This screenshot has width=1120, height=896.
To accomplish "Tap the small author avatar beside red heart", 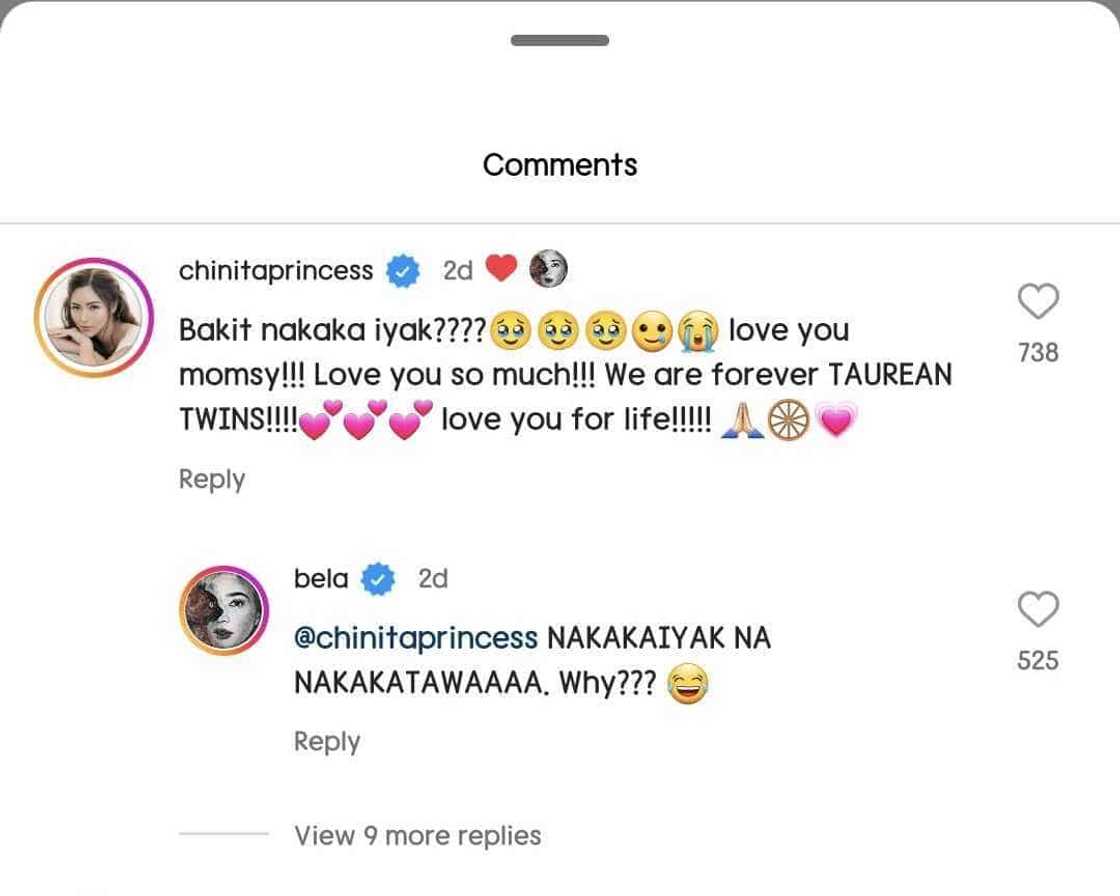I will [x=547, y=268].
